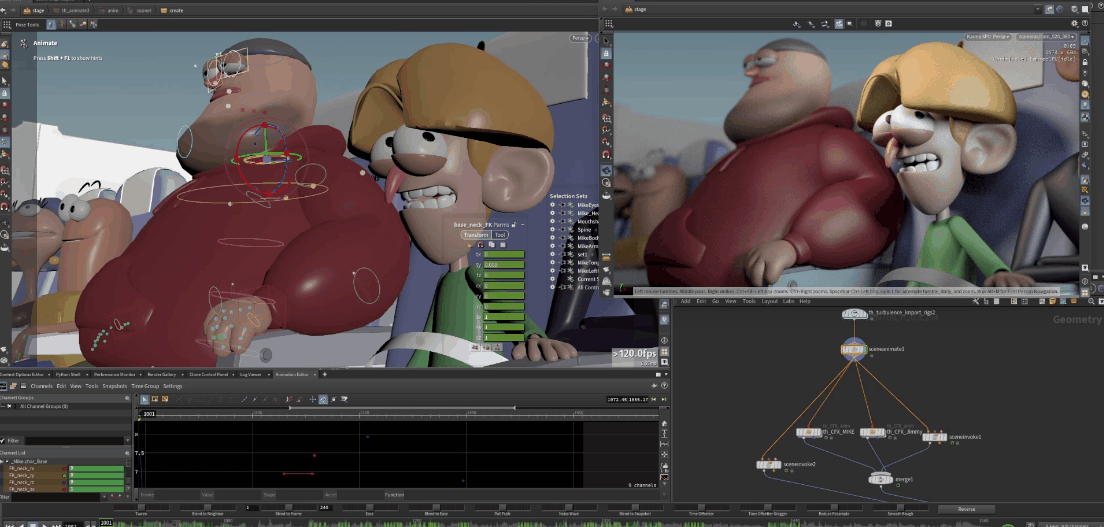Viewport: 1104px width, 527px height.
Task: Click the Reverse button
Action: (966, 509)
